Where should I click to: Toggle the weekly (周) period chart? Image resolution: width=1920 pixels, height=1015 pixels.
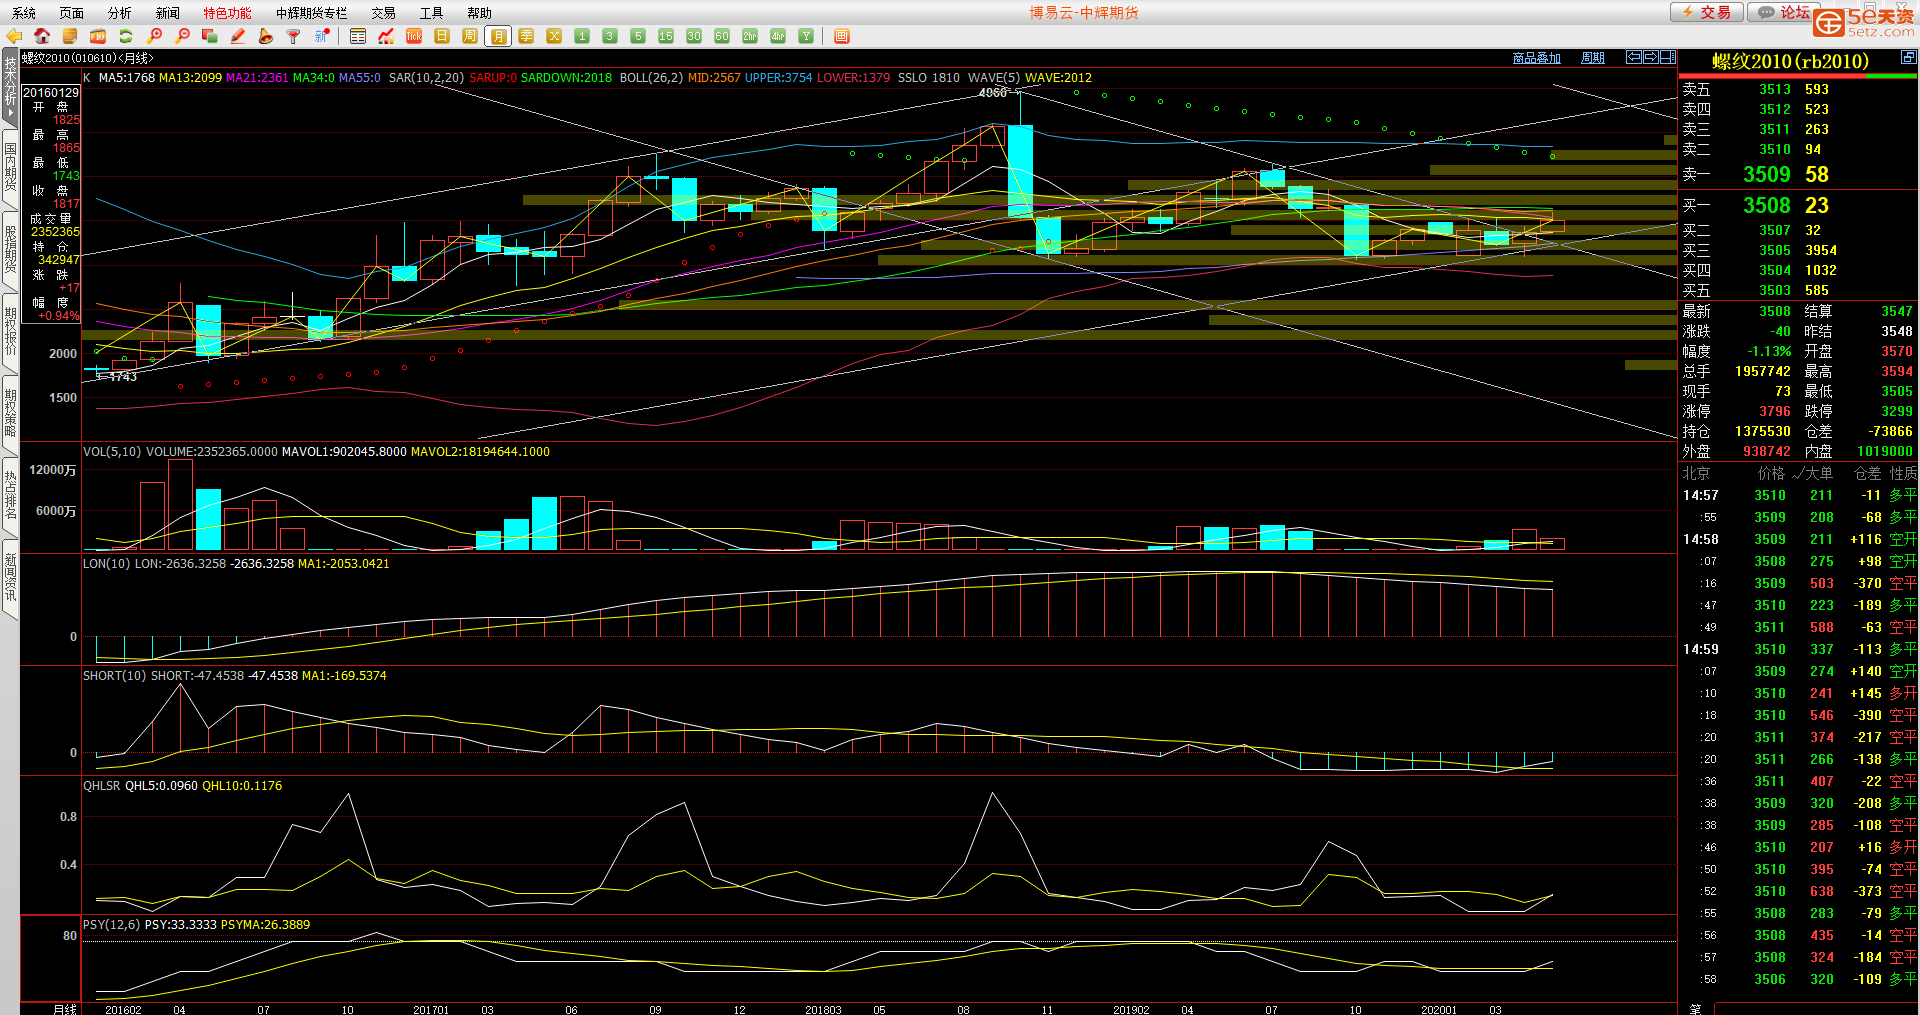(470, 36)
